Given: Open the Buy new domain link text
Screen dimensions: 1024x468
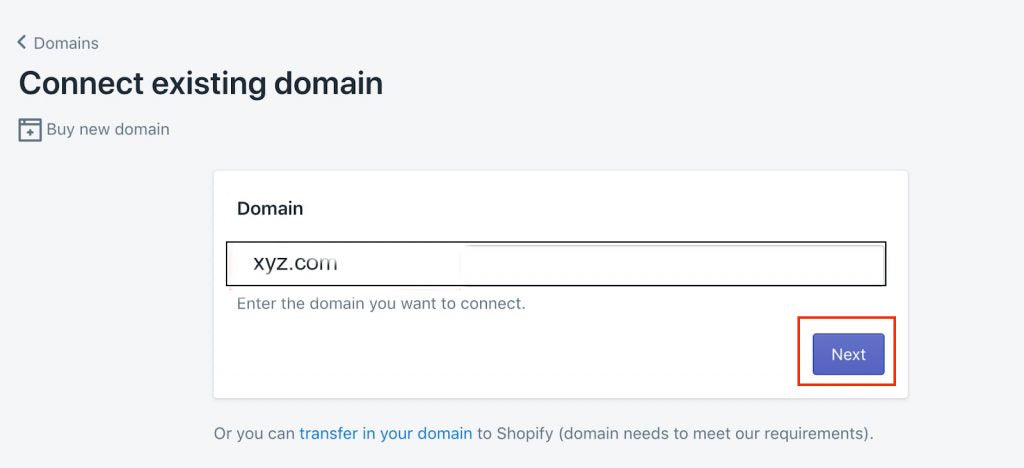Looking at the screenshot, I should pos(108,129).
